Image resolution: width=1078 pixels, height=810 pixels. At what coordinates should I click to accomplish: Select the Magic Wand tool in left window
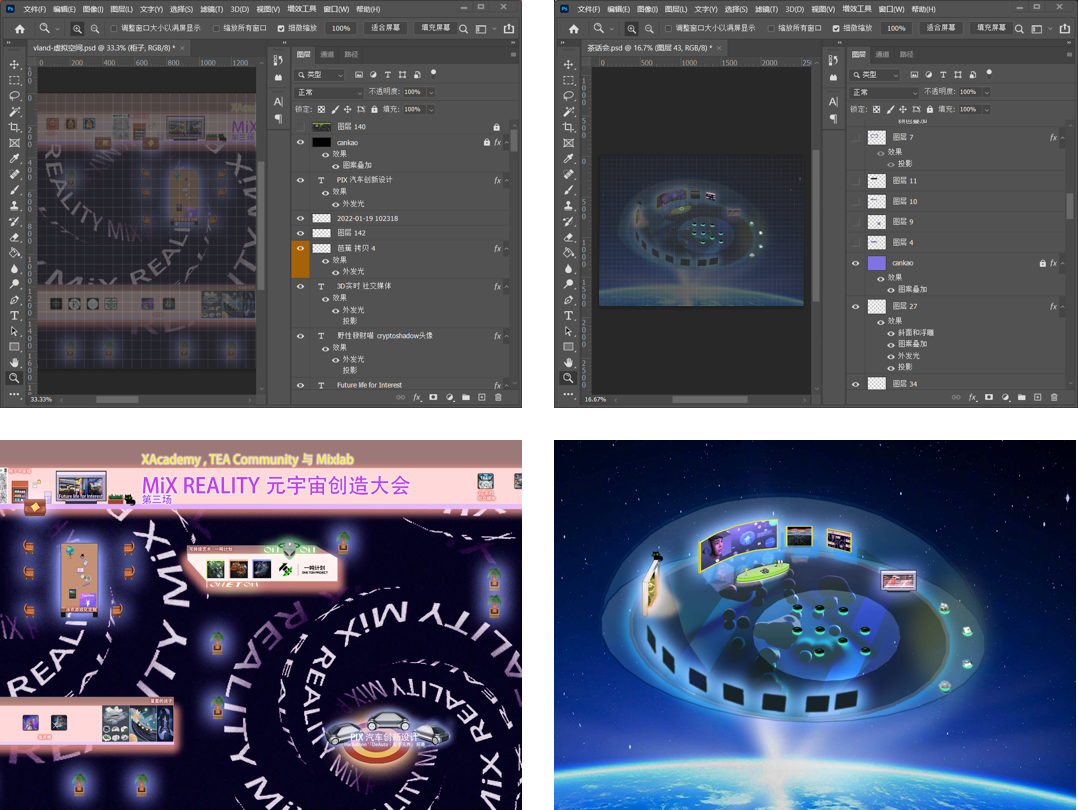click(14, 111)
